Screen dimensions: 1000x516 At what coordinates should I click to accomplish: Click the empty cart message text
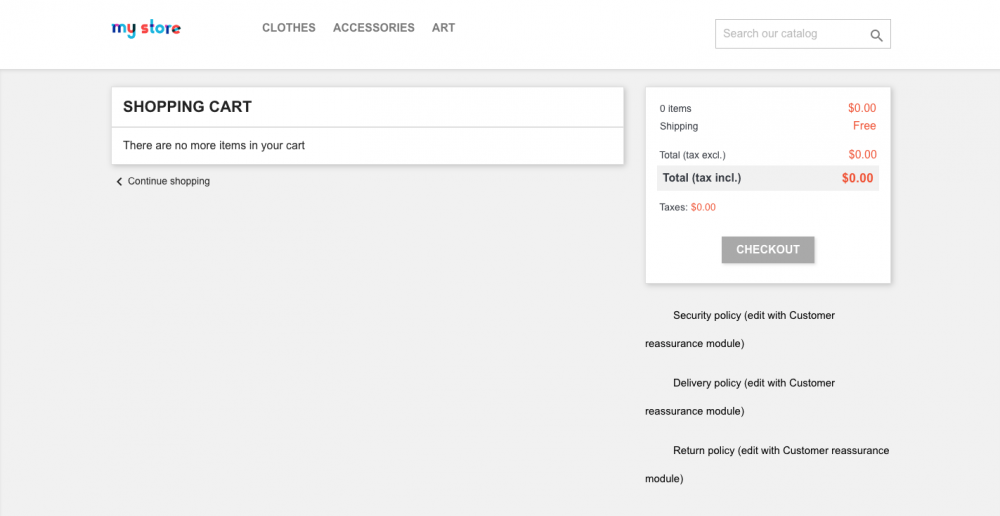click(x=214, y=146)
